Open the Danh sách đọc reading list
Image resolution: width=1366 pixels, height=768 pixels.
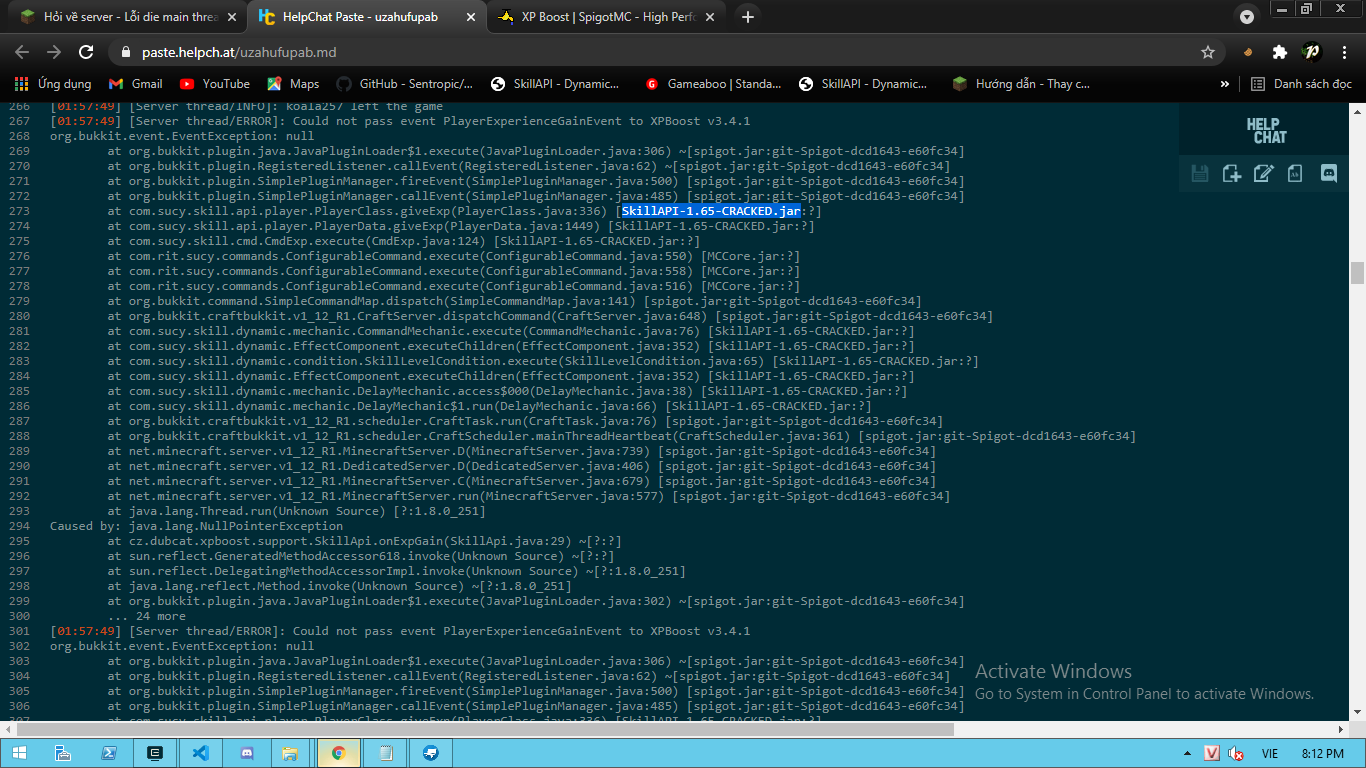1301,84
